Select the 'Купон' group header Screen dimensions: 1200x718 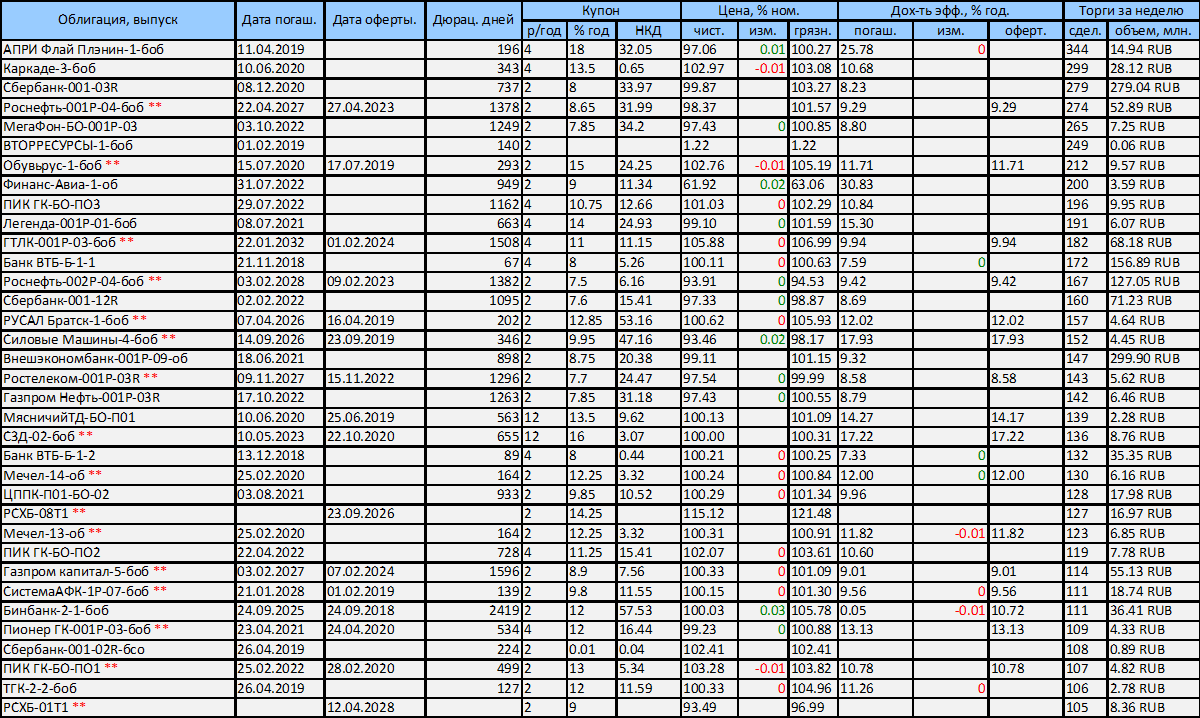click(600, 9)
